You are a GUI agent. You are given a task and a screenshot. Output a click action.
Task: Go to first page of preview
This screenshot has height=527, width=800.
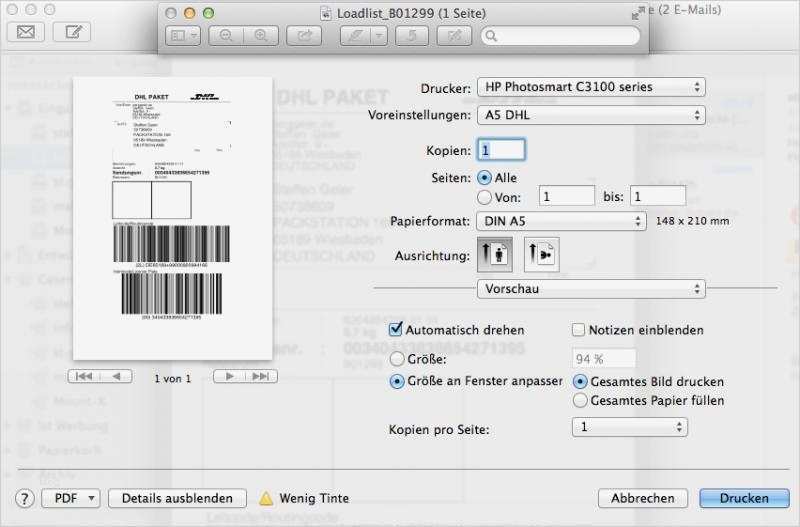(84, 377)
